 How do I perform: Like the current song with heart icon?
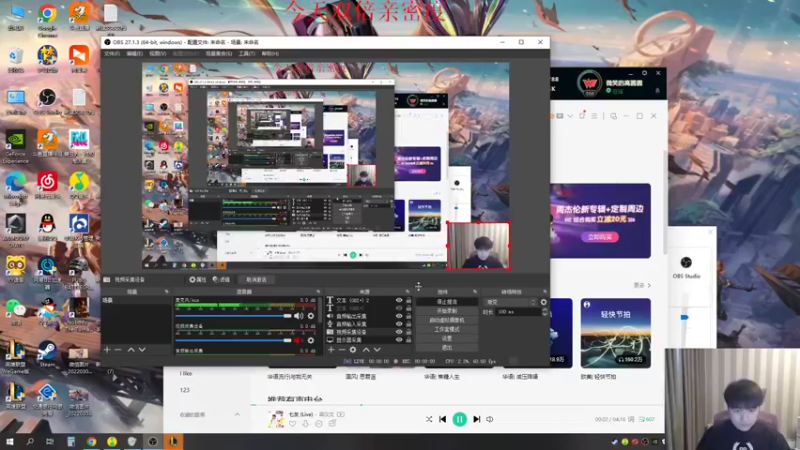292,423
